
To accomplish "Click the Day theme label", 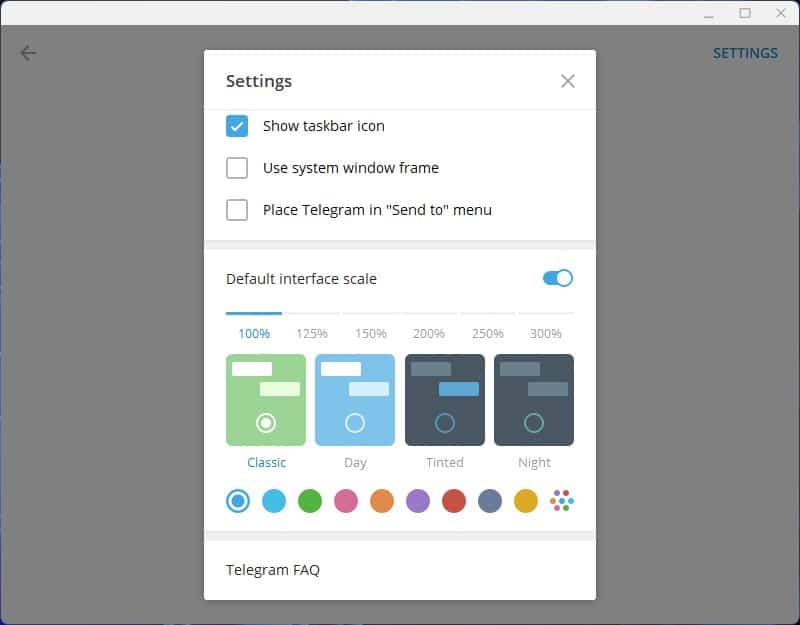I will point(355,462).
